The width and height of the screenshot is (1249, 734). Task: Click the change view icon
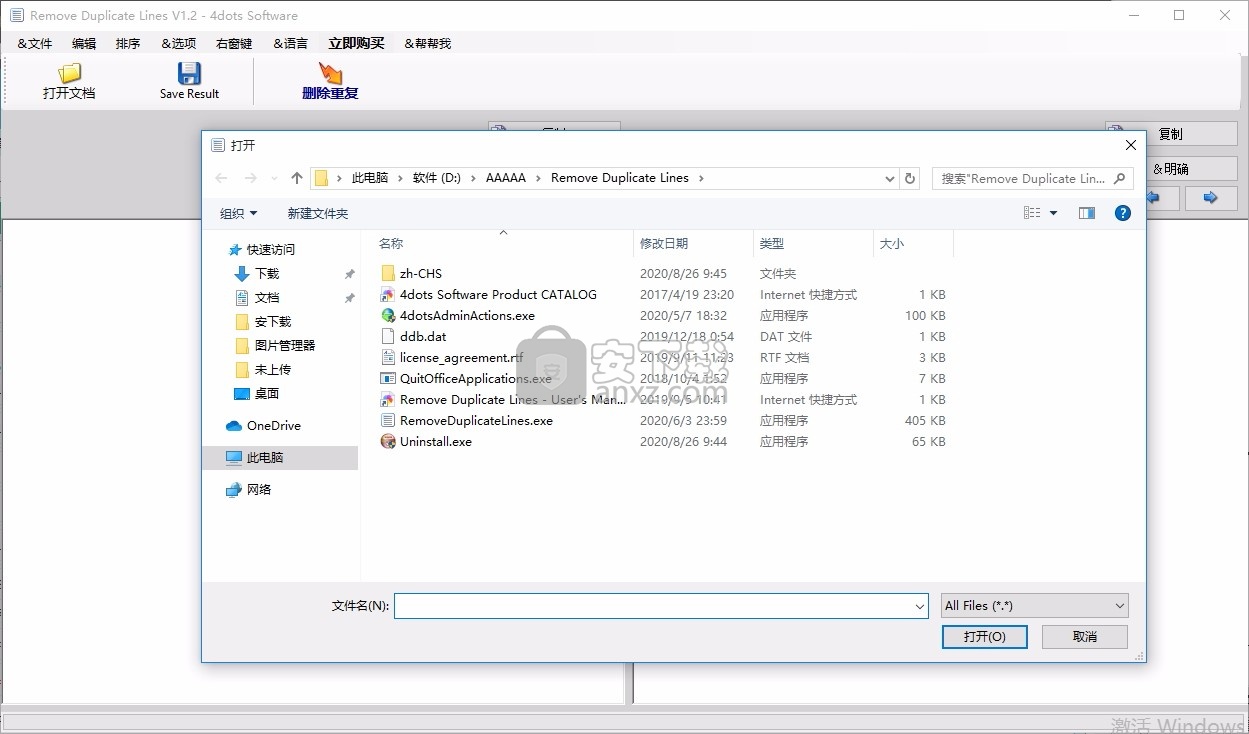(x=1032, y=213)
